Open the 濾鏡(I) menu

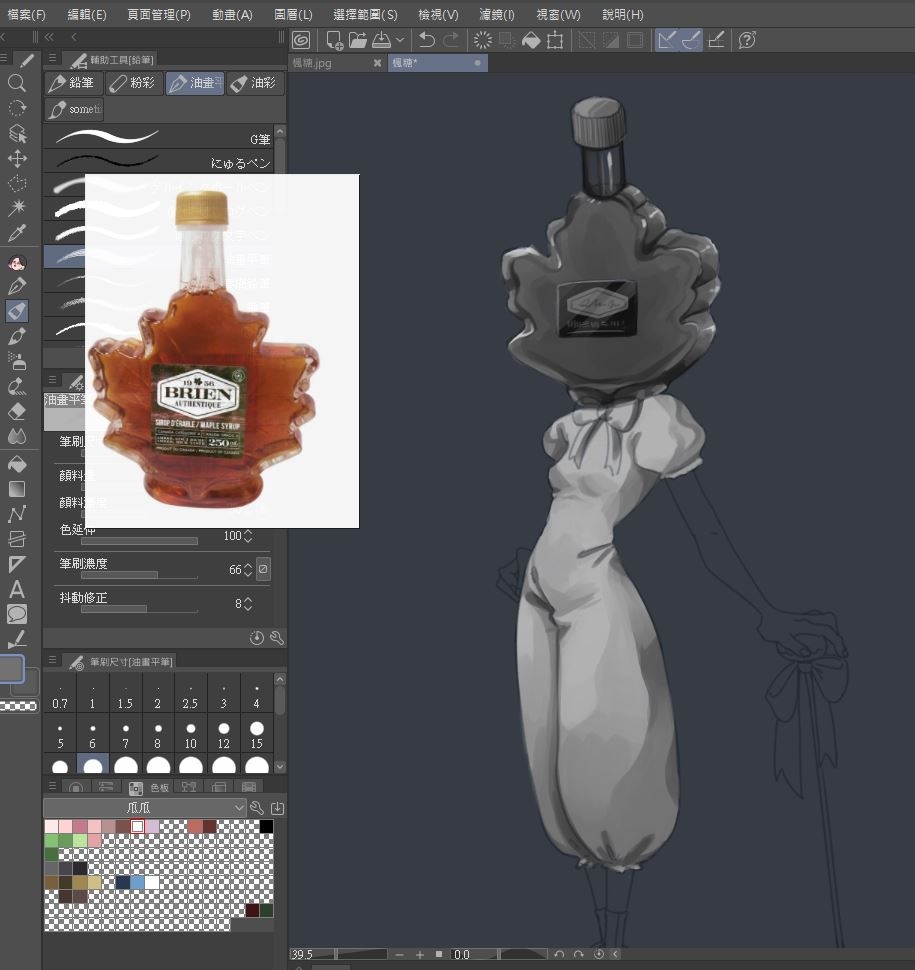point(497,14)
